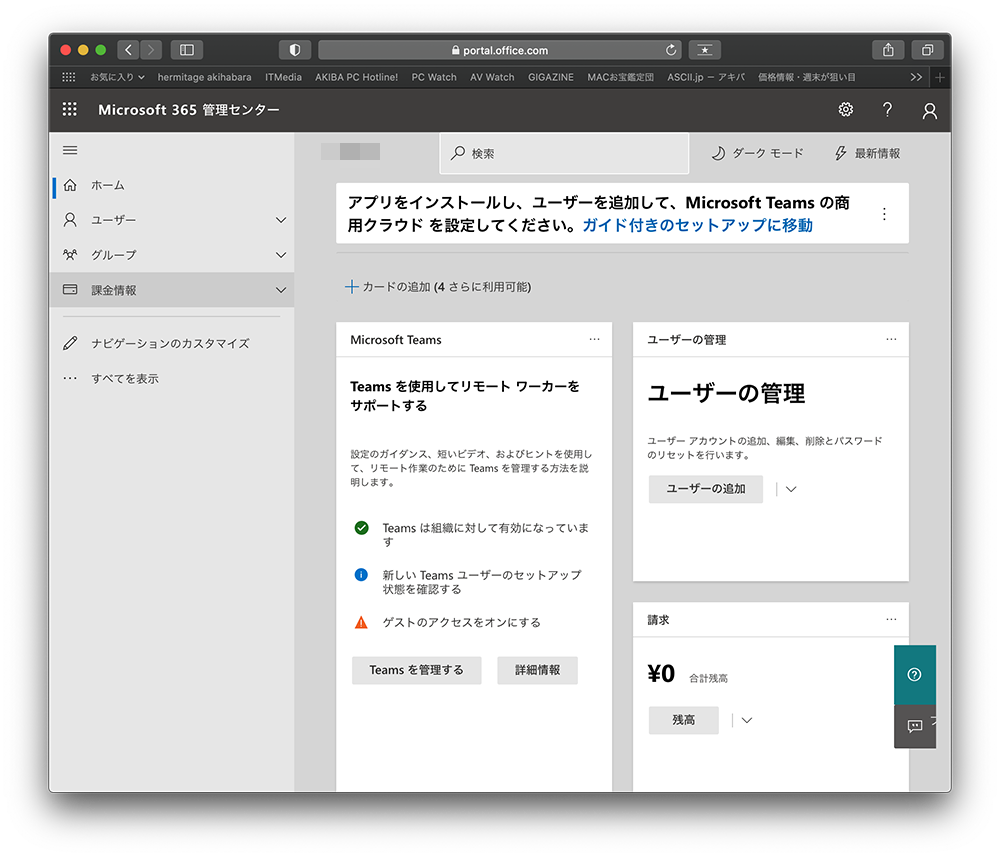The height and width of the screenshot is (857, 1000).
Task: Click the groups icon beside グループ
Action: (x=70, y=255)
